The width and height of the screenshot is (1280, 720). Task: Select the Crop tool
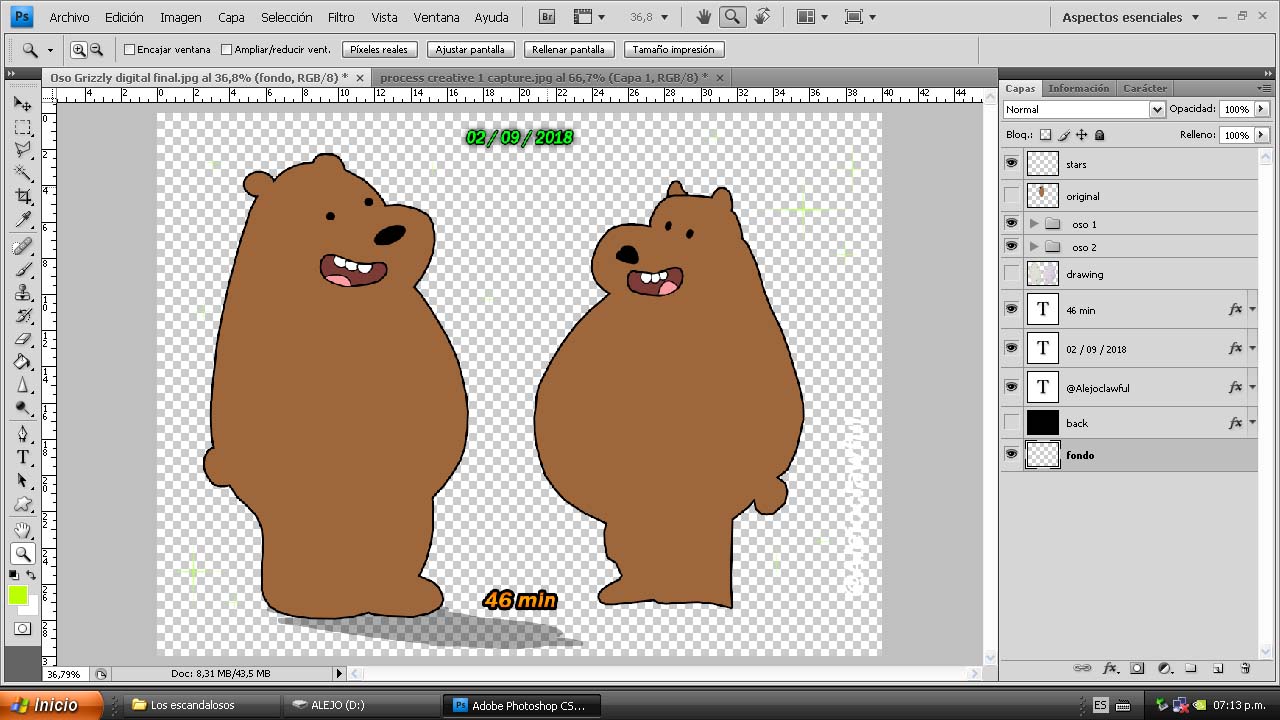coord(23,196)
